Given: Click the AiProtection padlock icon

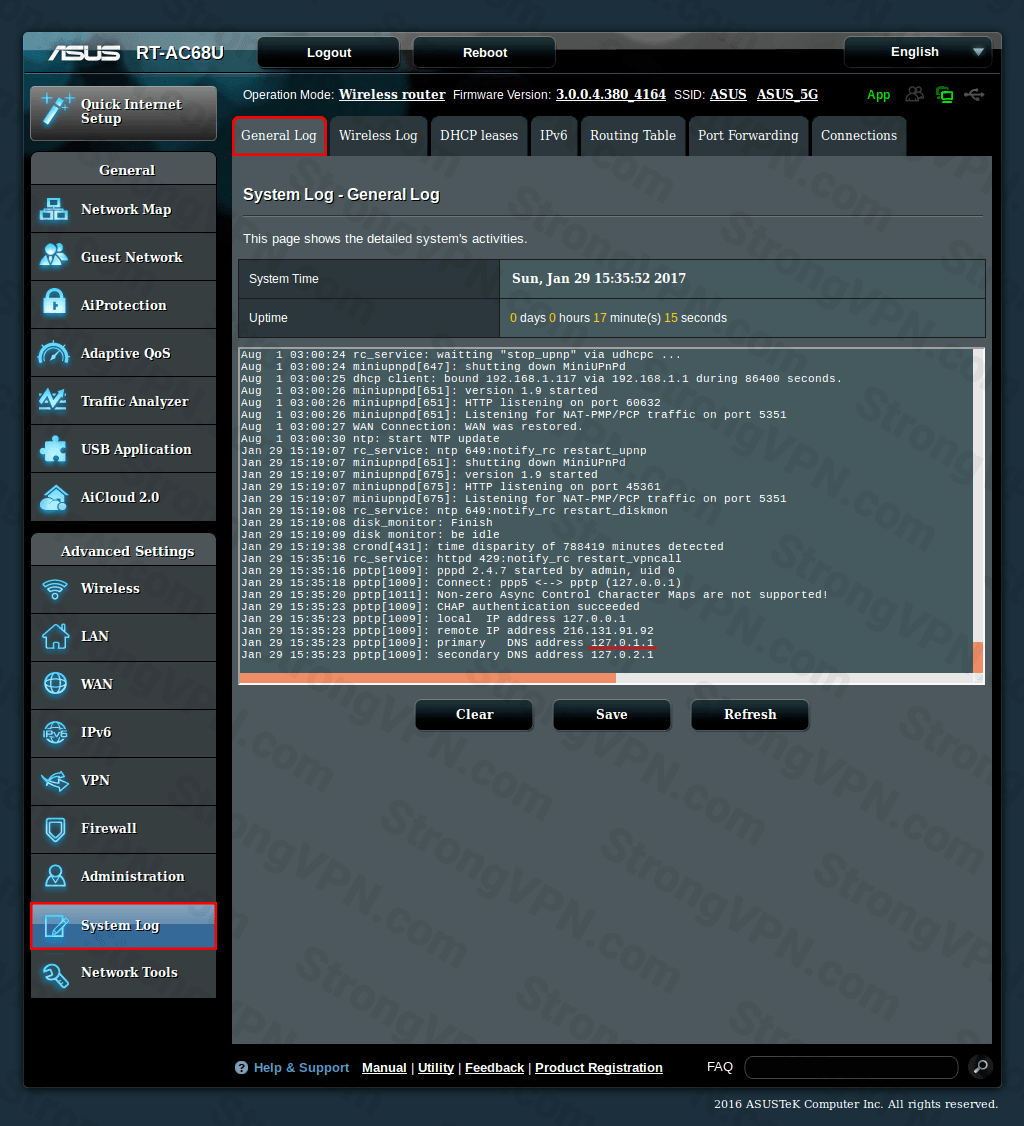Looking at the screenshot, I should [55, 302].
